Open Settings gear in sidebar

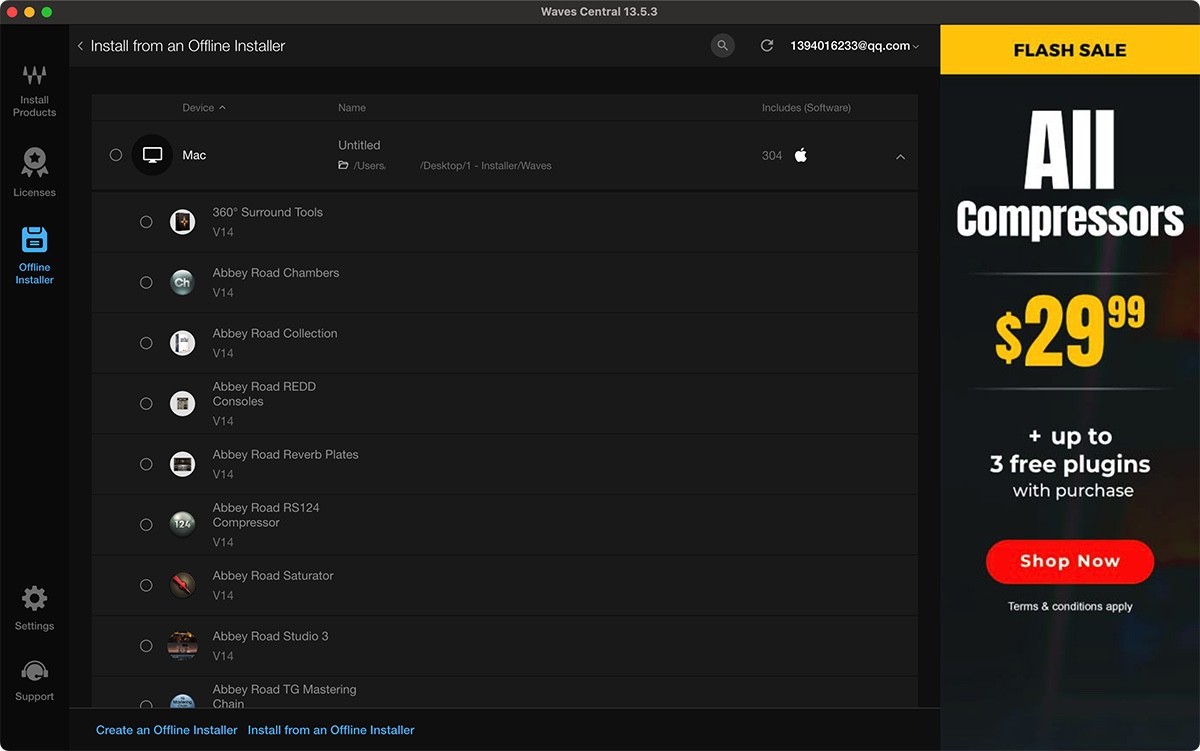(x=34, y=608)
